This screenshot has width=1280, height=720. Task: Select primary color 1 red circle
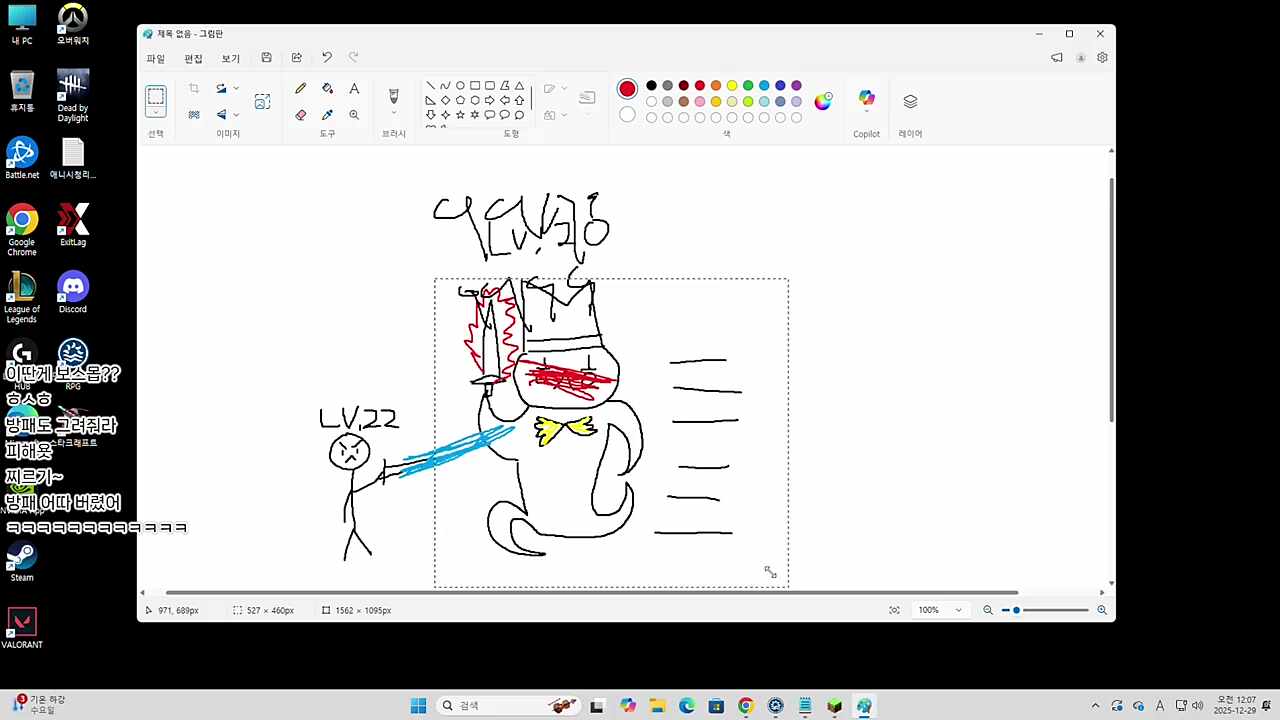[x=627, y=89]
